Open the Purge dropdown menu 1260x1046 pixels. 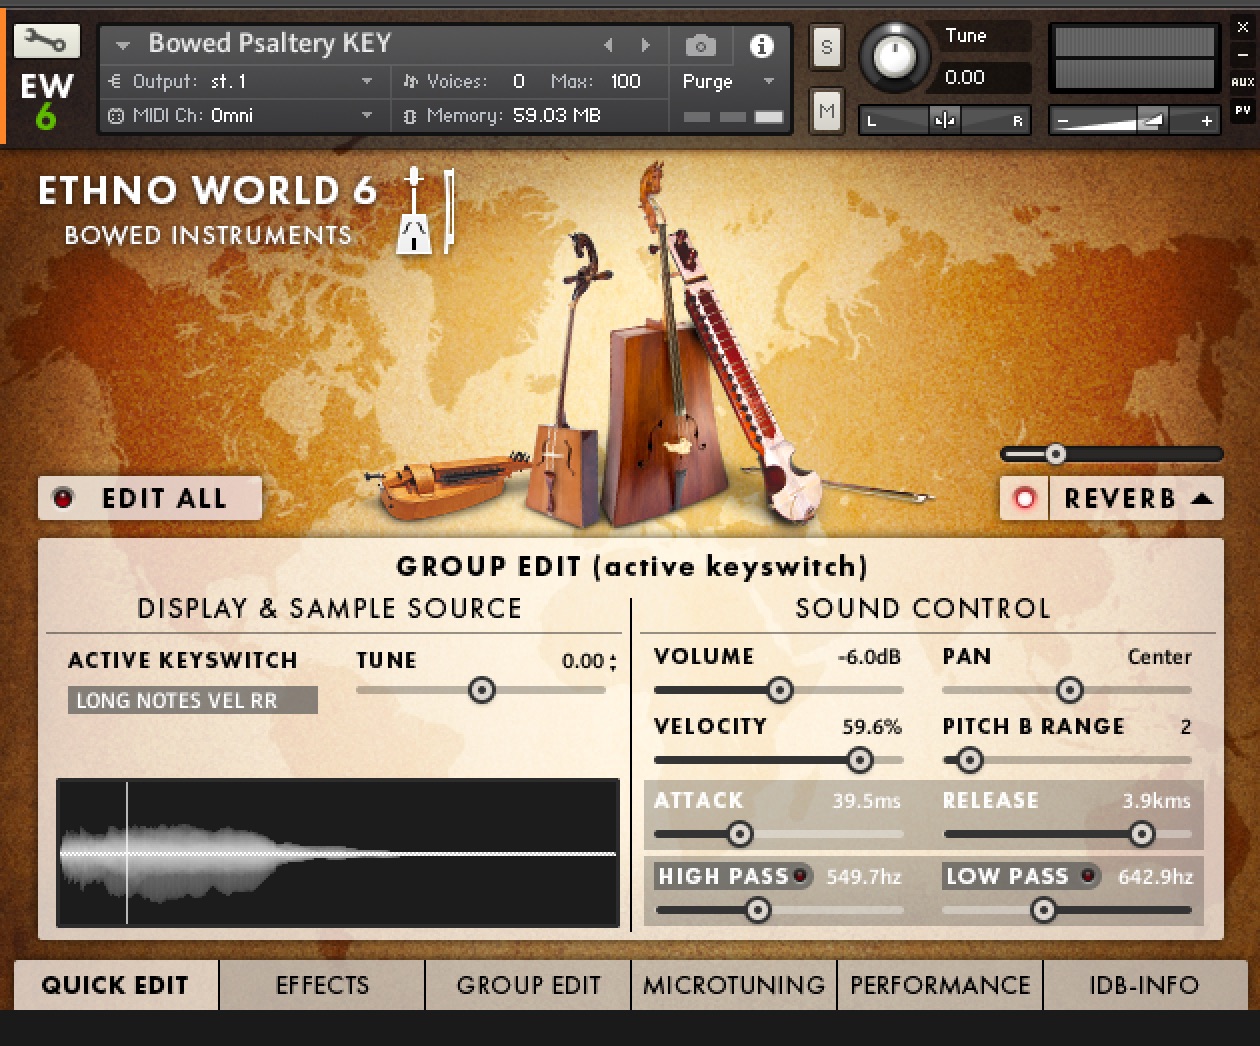point(769,81)
